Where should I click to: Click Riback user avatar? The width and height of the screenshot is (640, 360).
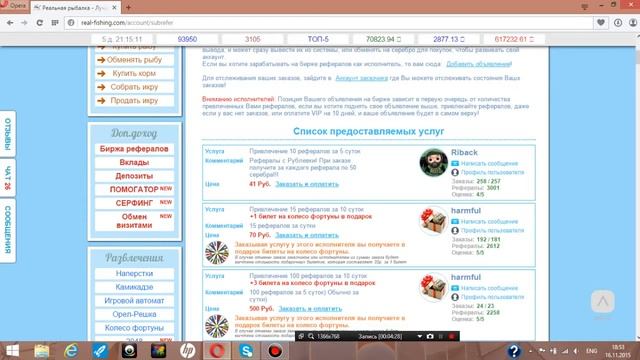[x=433, y=162]
